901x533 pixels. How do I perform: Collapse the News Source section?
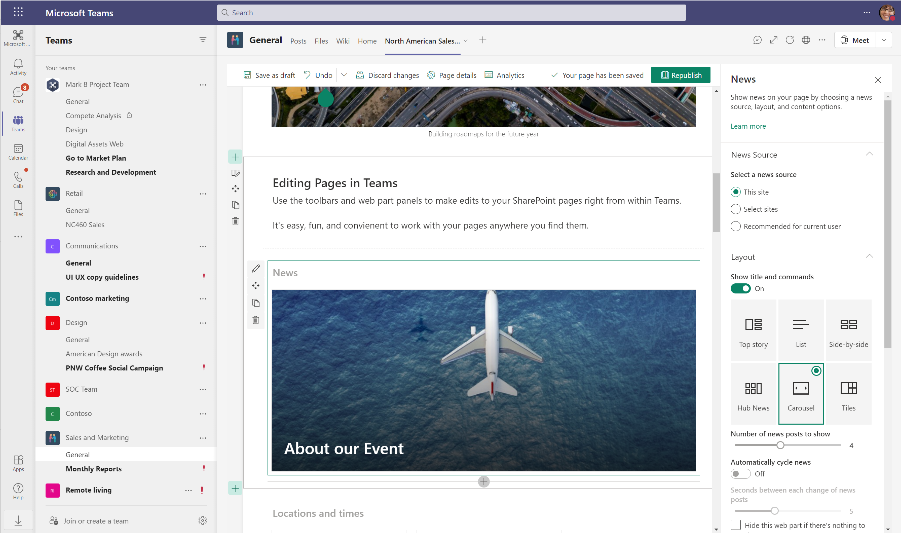pos(869,155)
